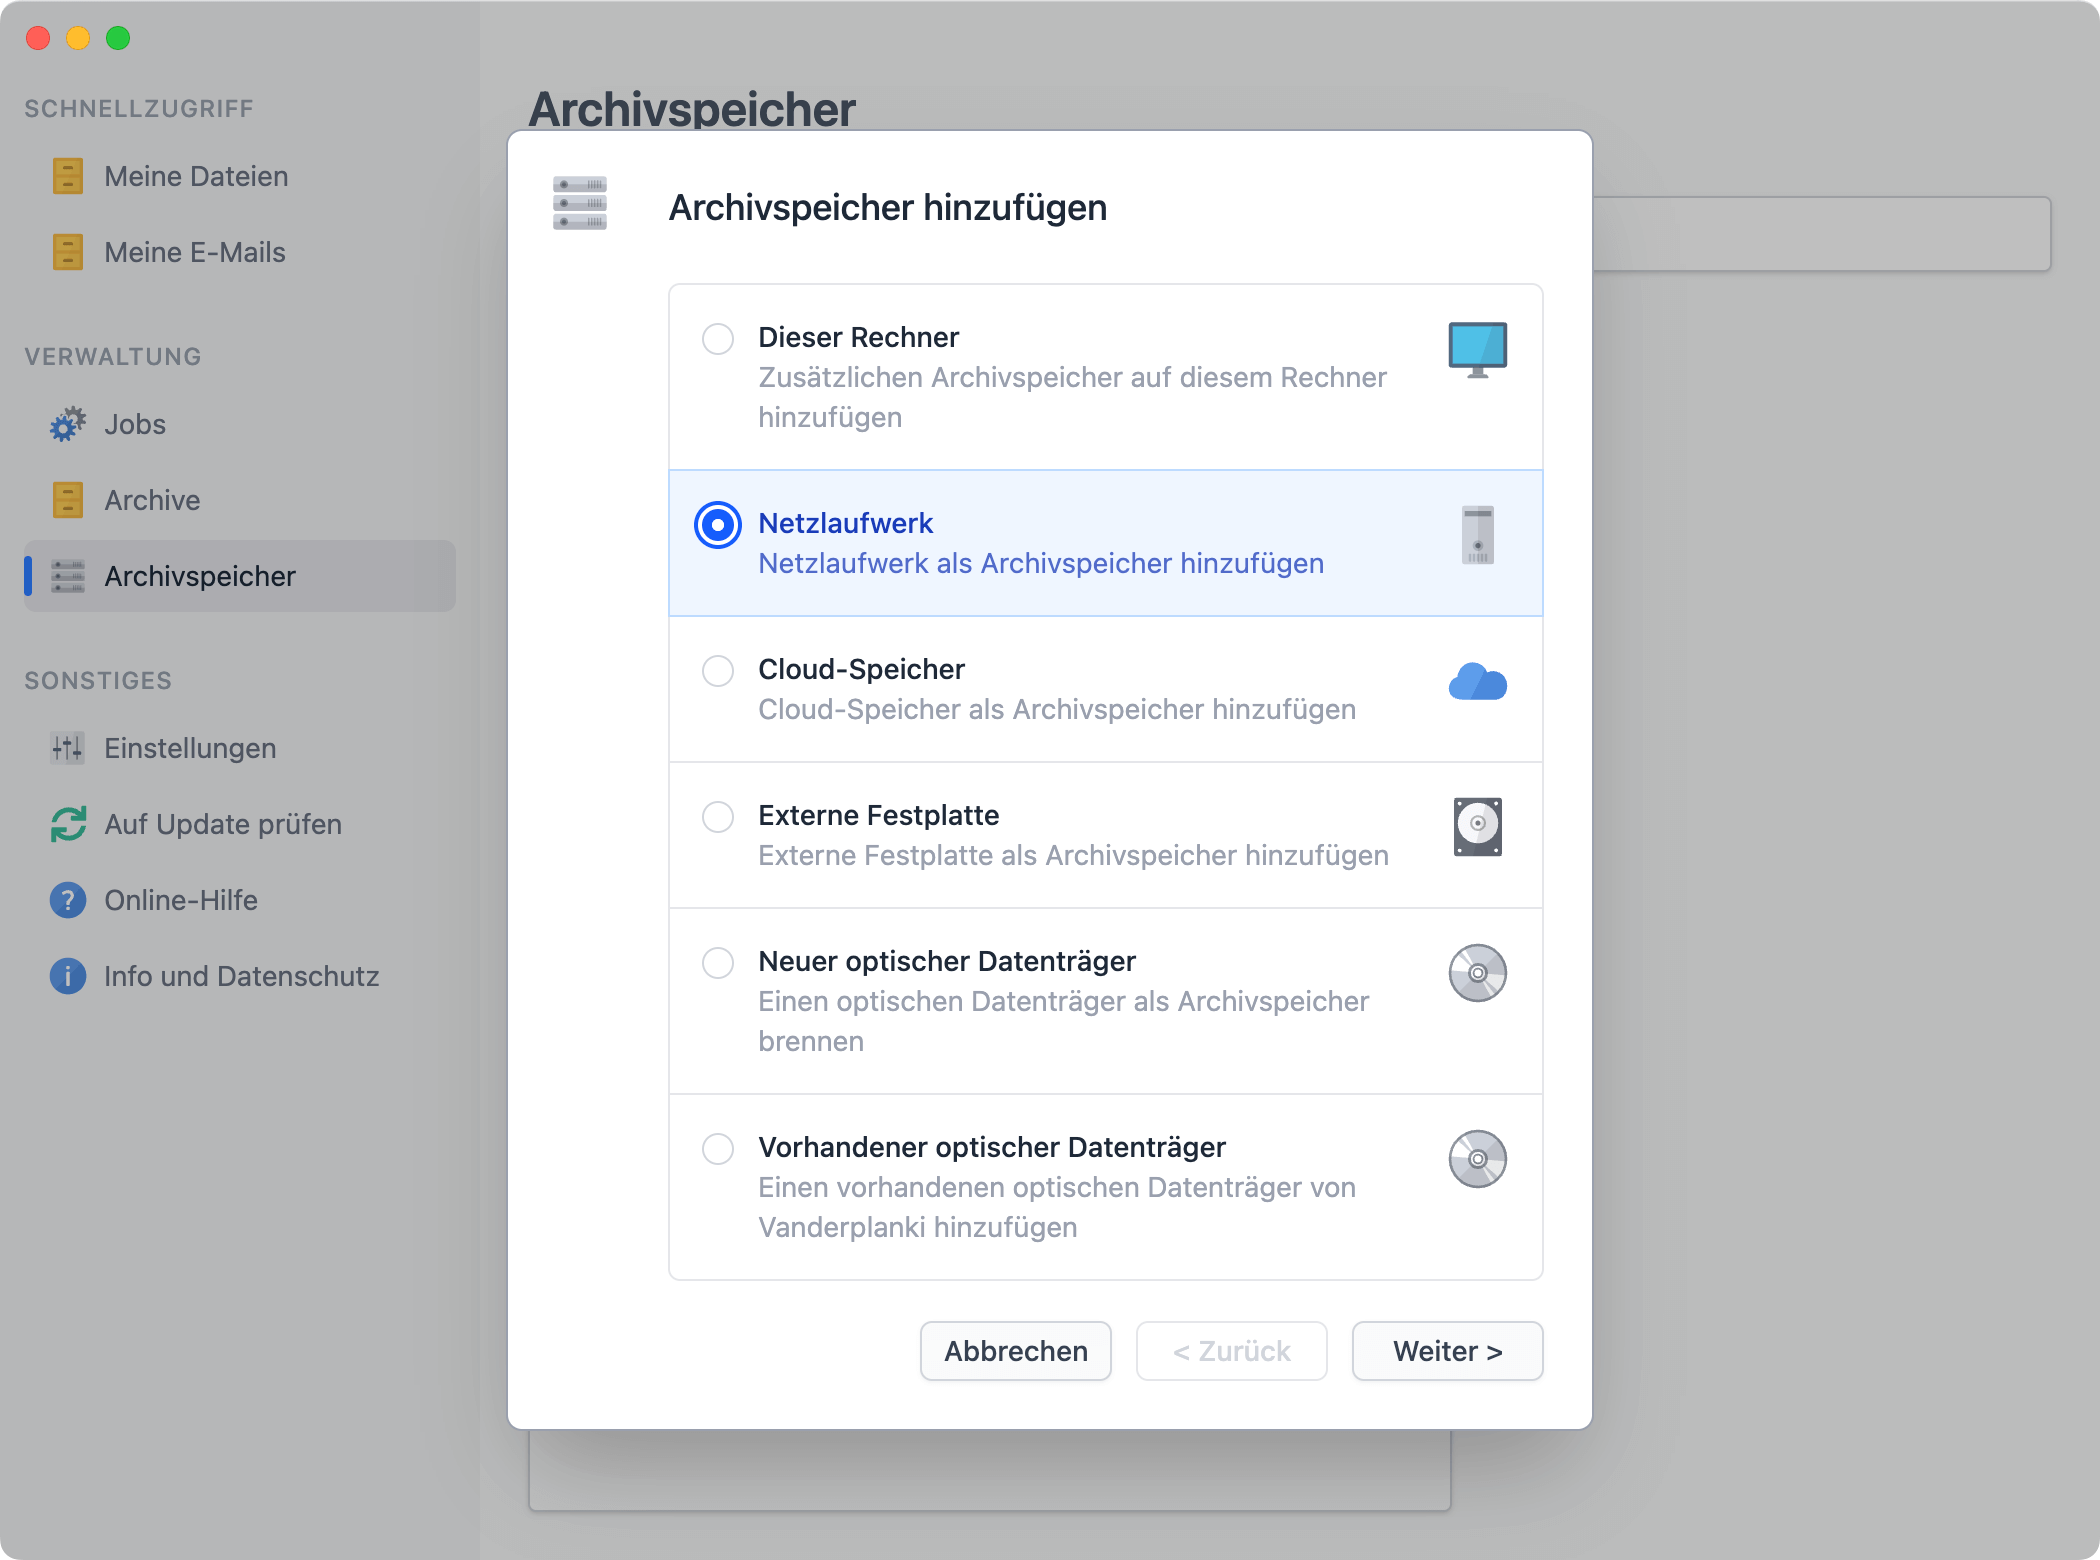
Task: Select the Jobs gear icon
Action: tap(66, 424)
